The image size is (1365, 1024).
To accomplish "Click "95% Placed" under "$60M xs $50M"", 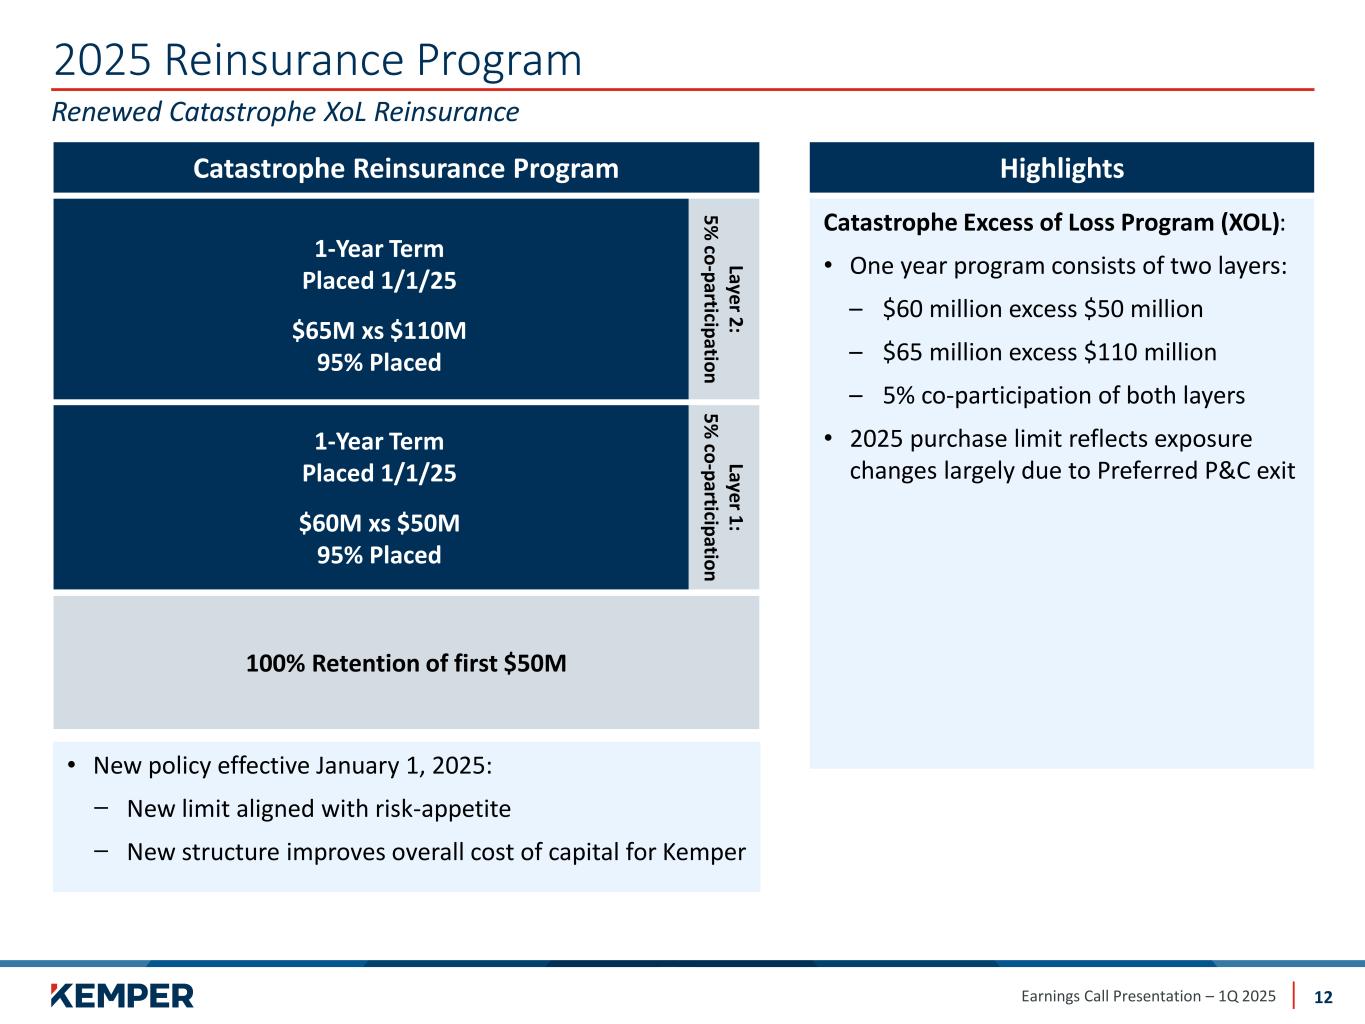I will pyautogui.click(x=379, y=555).
